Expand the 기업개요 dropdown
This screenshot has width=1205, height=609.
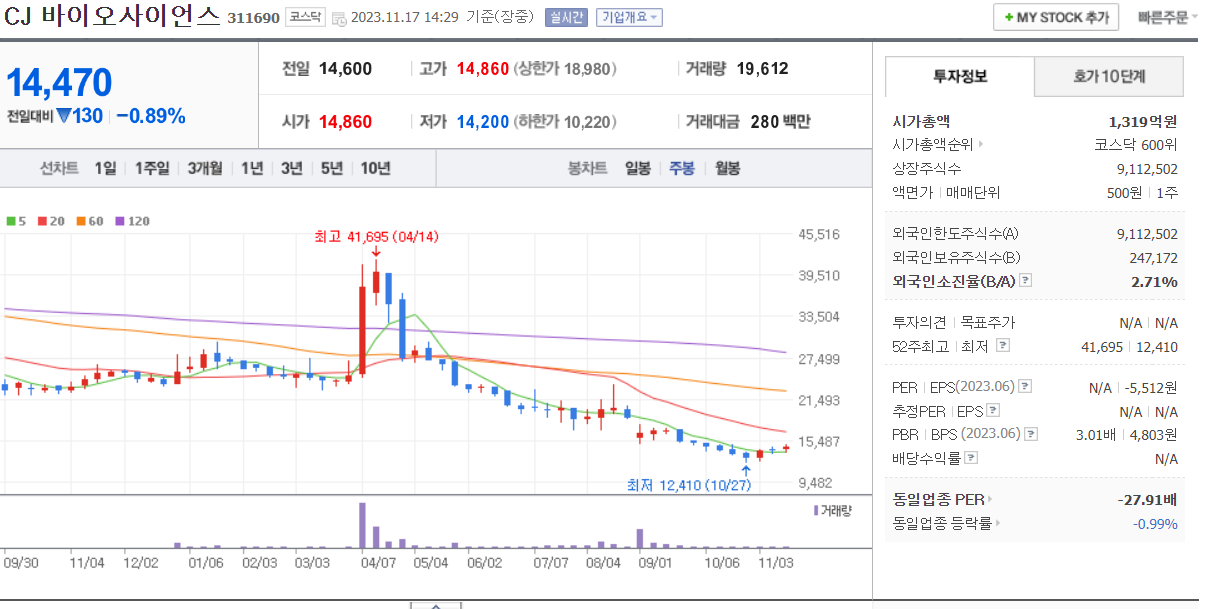click(628, 18)
